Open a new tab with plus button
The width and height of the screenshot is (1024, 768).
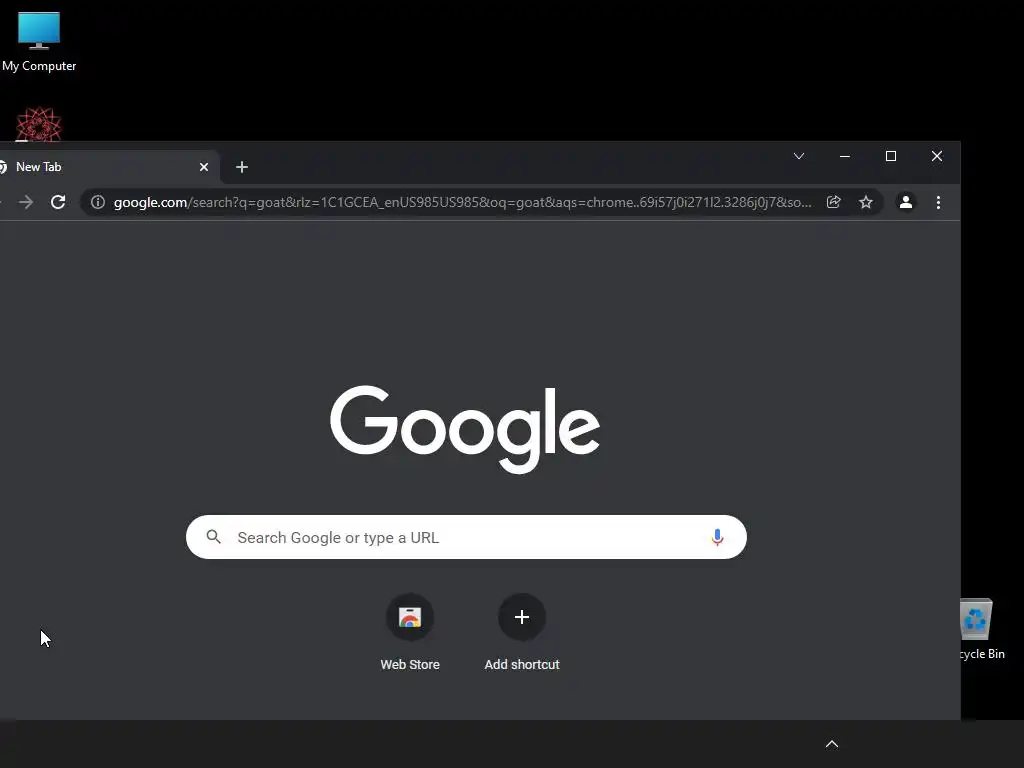(242, 167)
